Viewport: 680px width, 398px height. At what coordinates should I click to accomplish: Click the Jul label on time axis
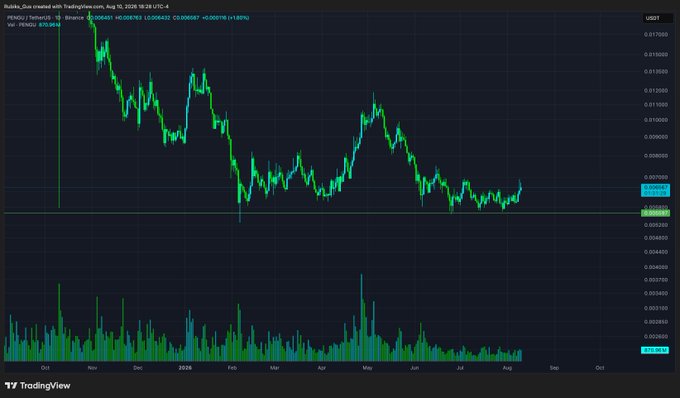[x=460, y=368]
